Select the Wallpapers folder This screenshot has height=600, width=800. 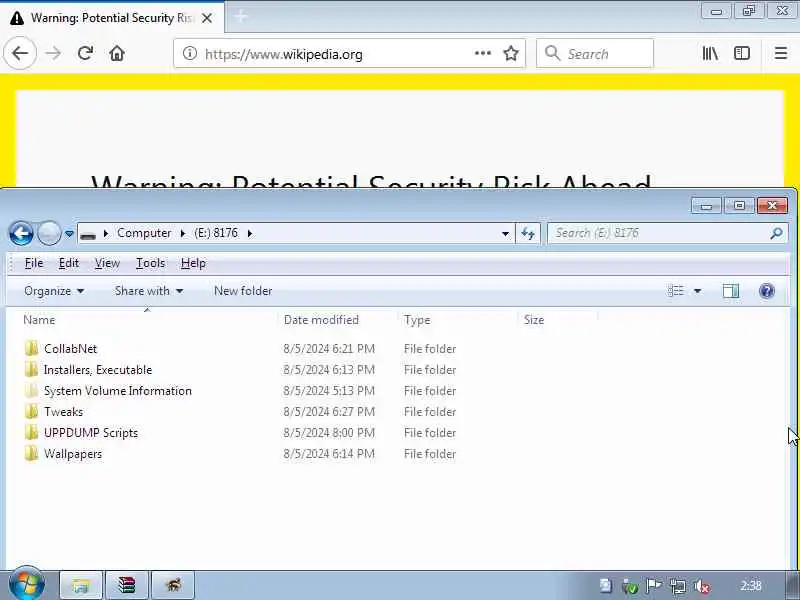[73, 454]
